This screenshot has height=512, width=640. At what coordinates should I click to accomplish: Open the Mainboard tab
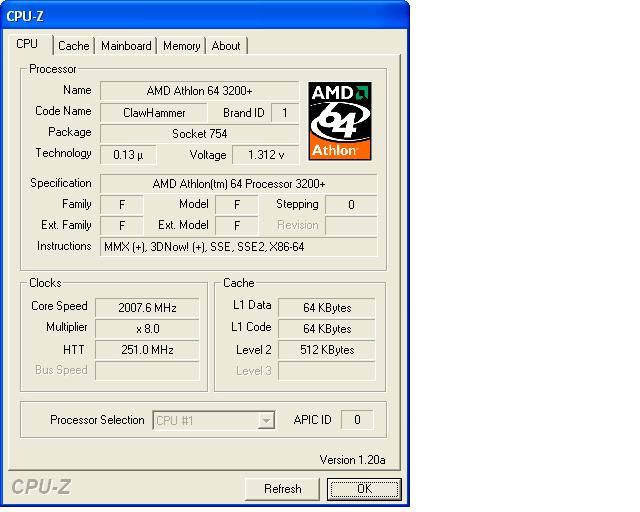click(x=126, y=46)
